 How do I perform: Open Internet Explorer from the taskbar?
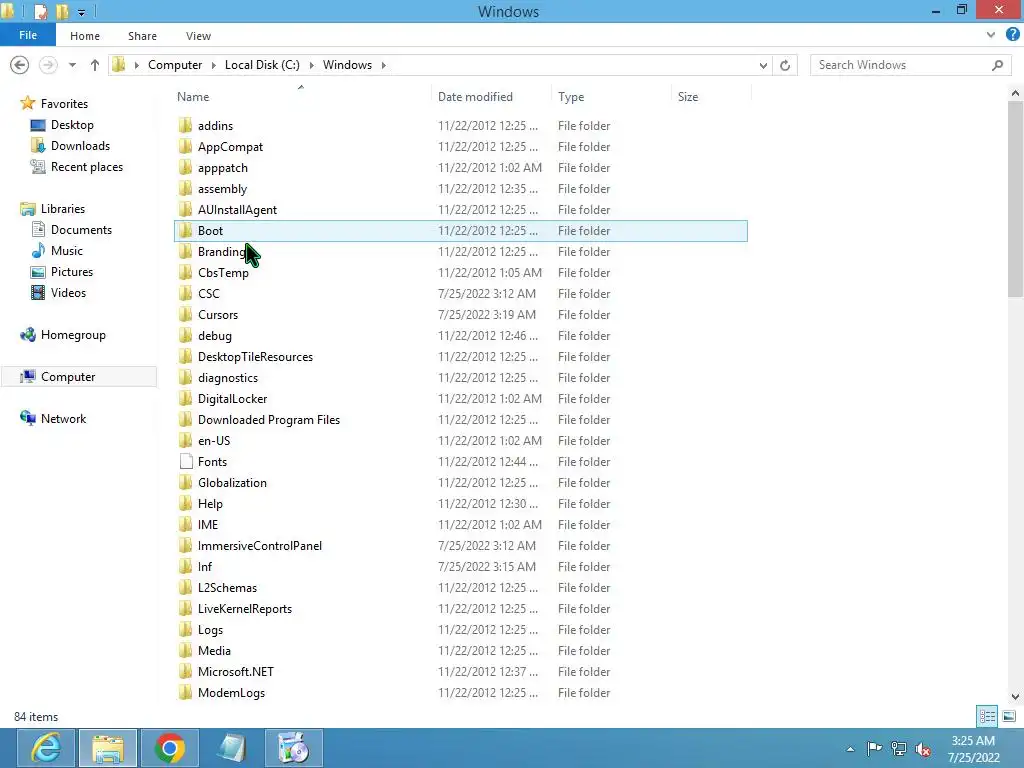46,748
